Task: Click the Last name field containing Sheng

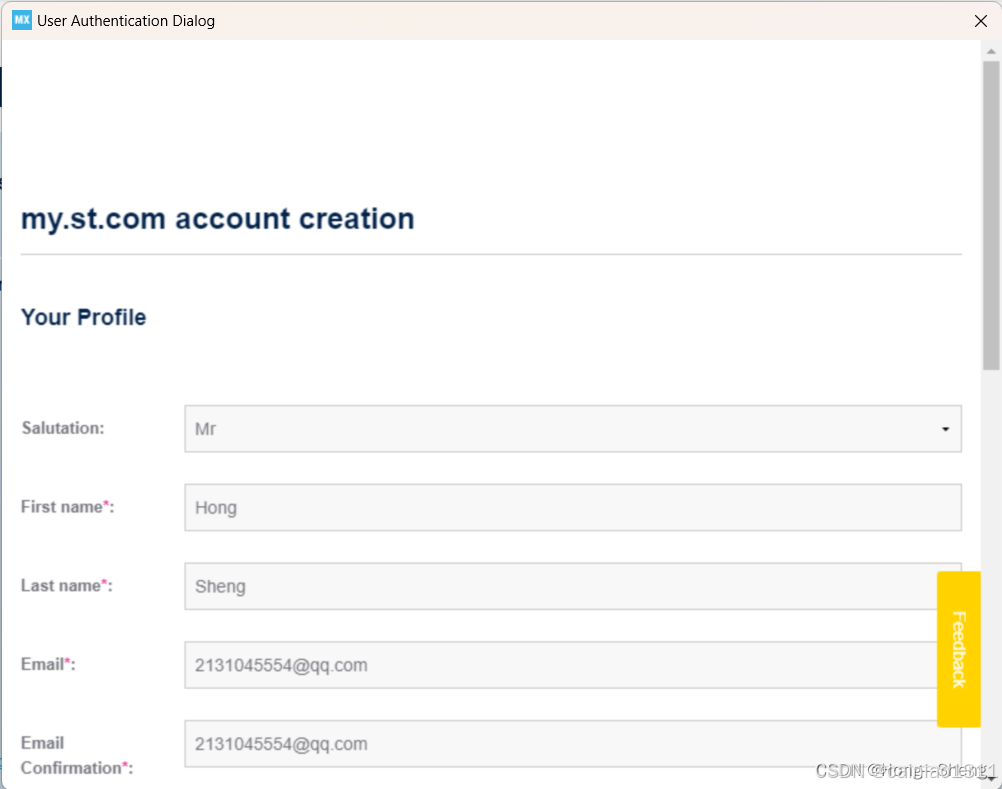Action: point(573,586)
